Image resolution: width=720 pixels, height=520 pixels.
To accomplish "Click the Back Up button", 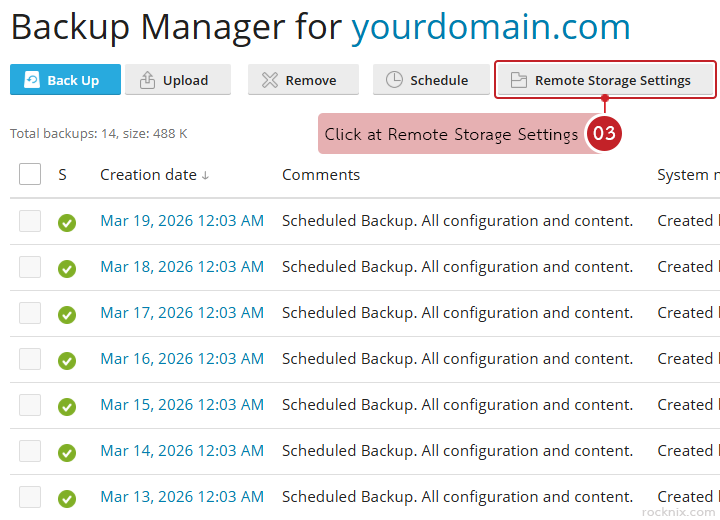I will coord(65,80).
